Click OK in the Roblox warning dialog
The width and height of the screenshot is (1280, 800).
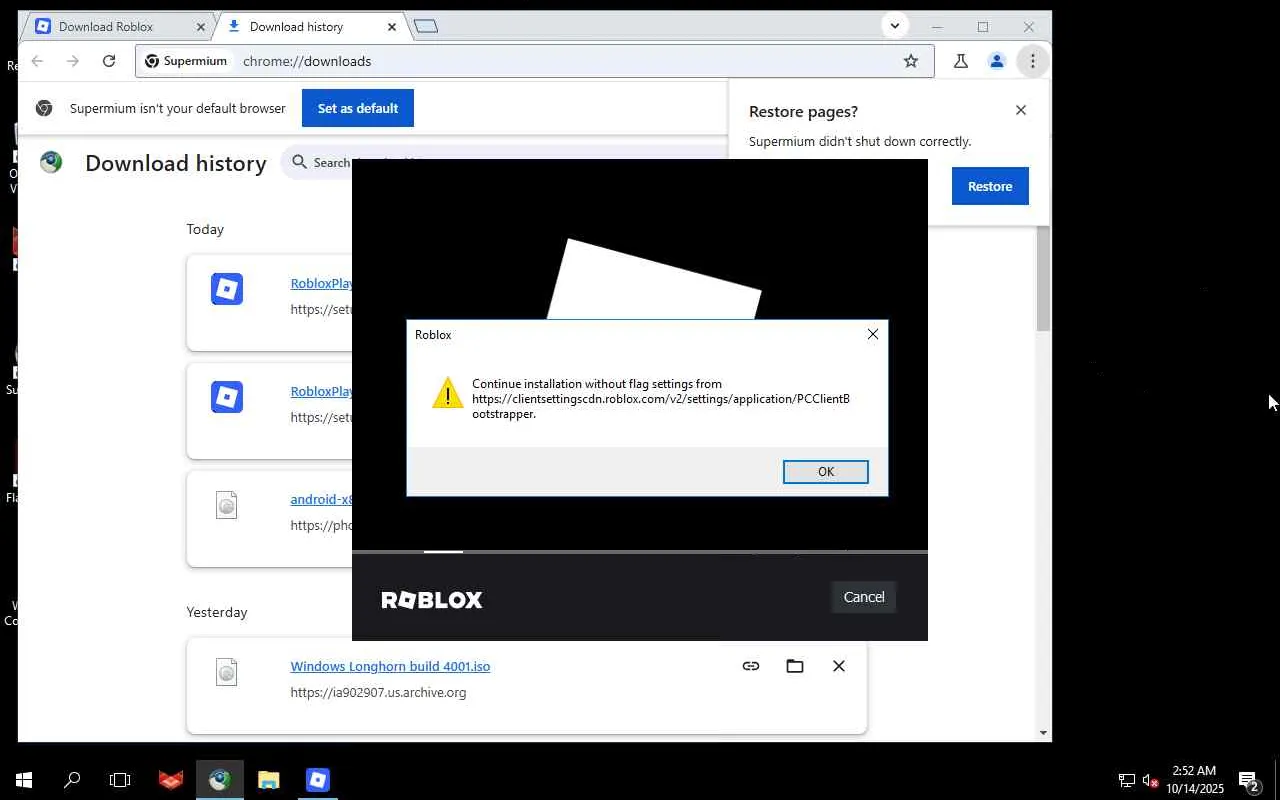point(825,472)
